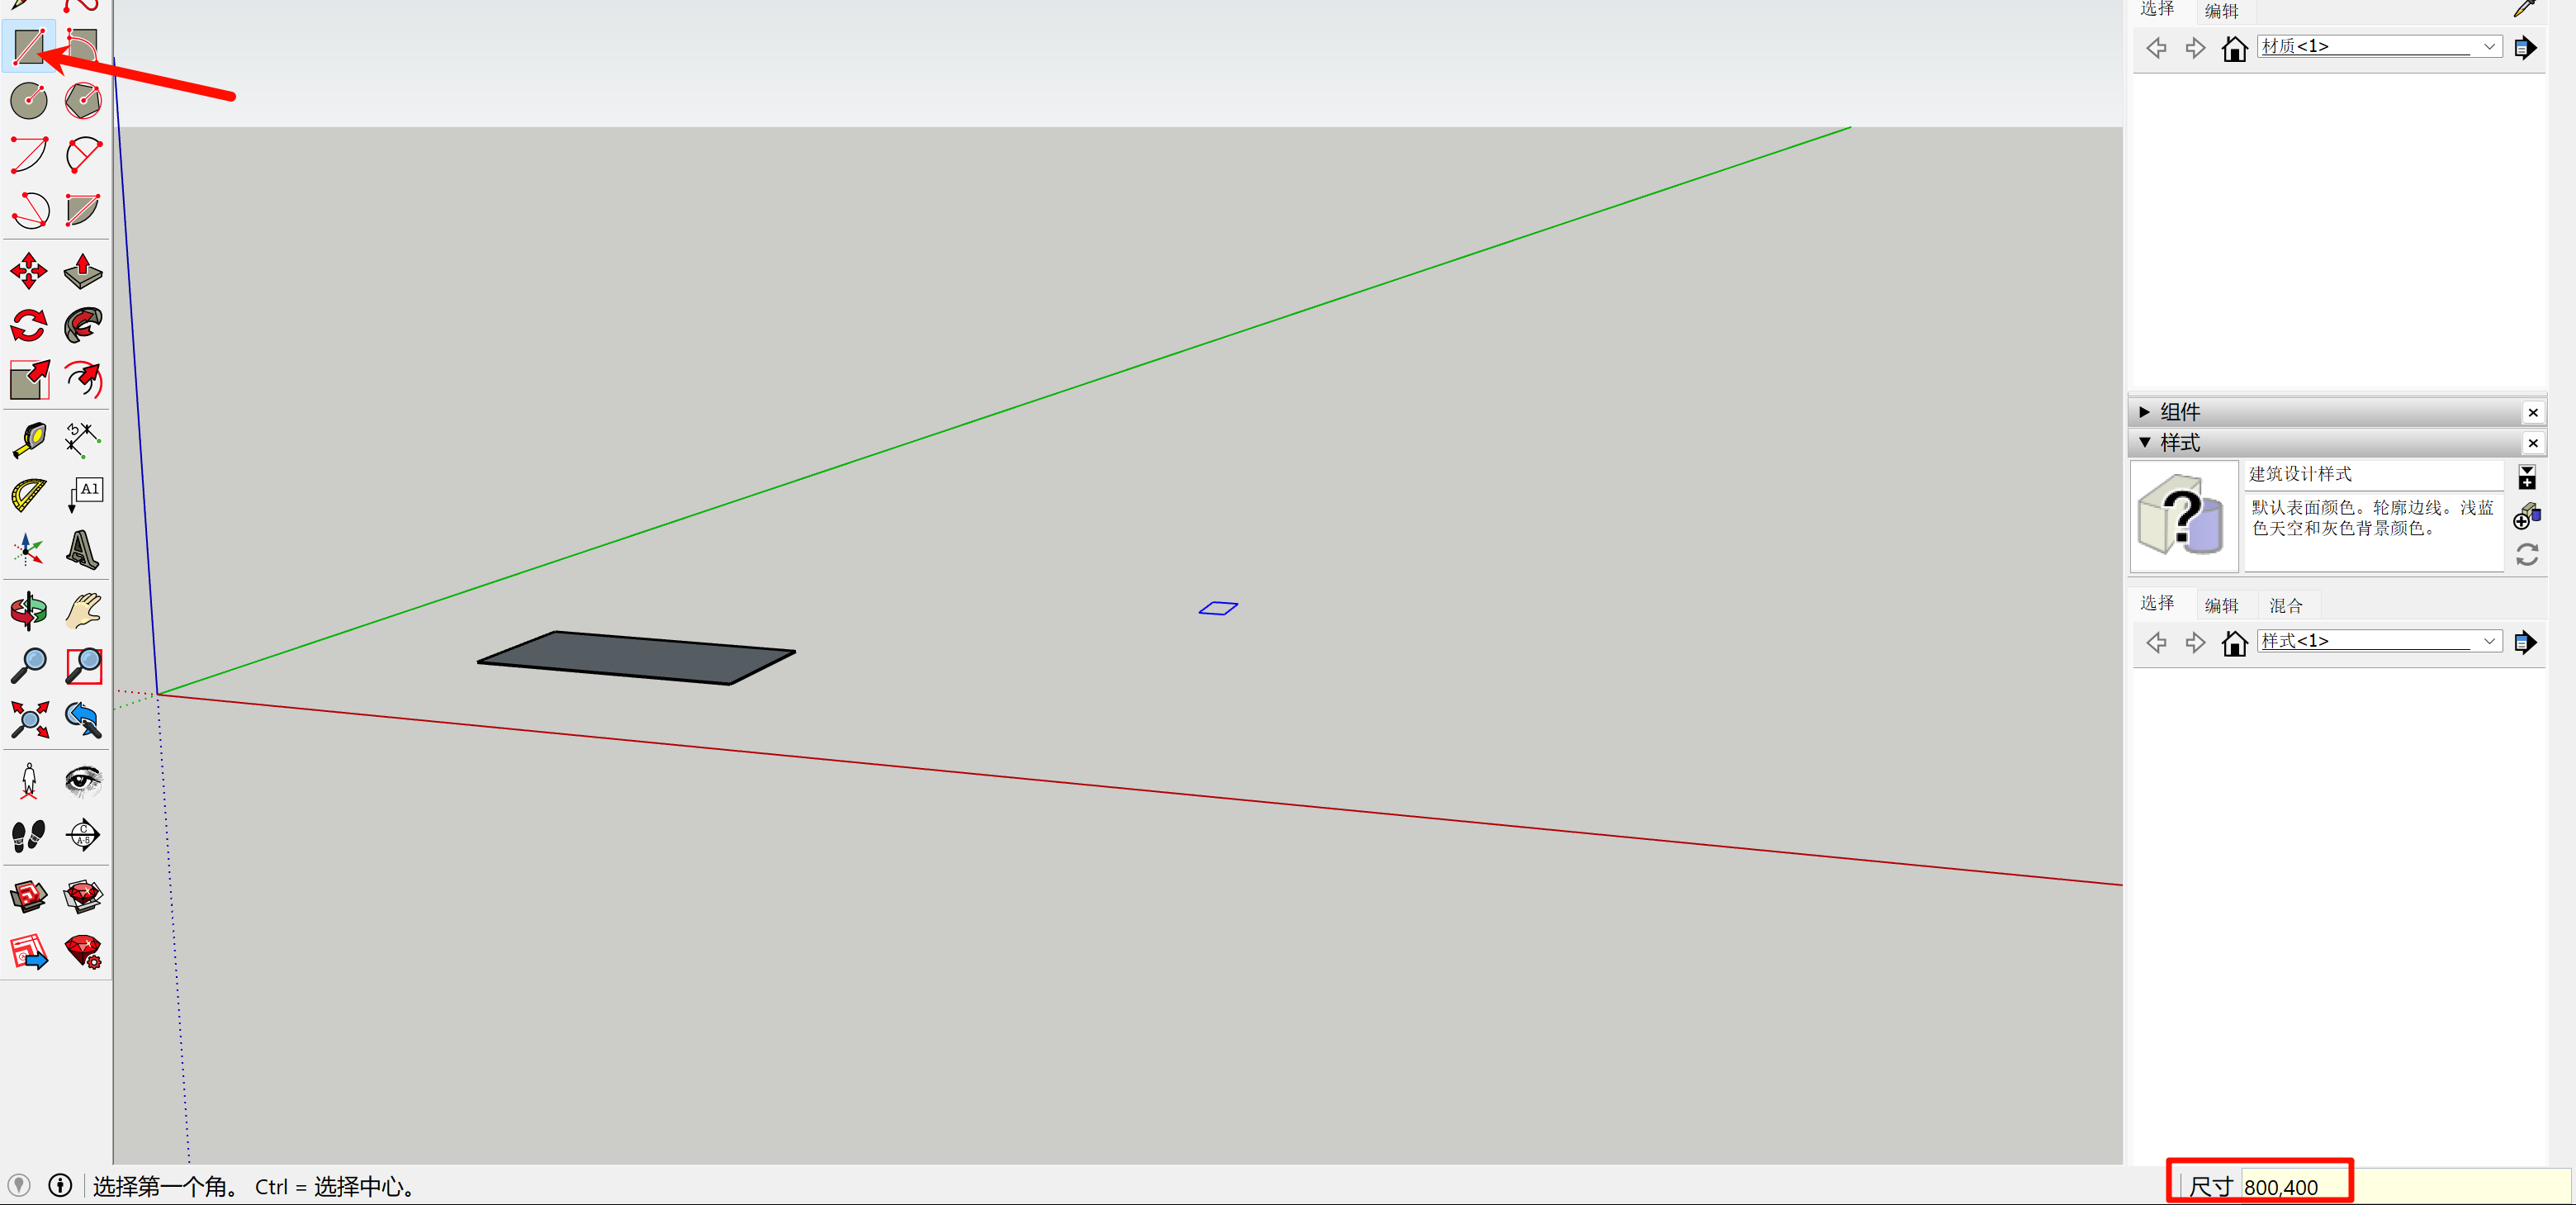Close the 组件 panel
Image resolution: width=2576 pixels, height=1205 pixels.
[x=2532, y=412]
